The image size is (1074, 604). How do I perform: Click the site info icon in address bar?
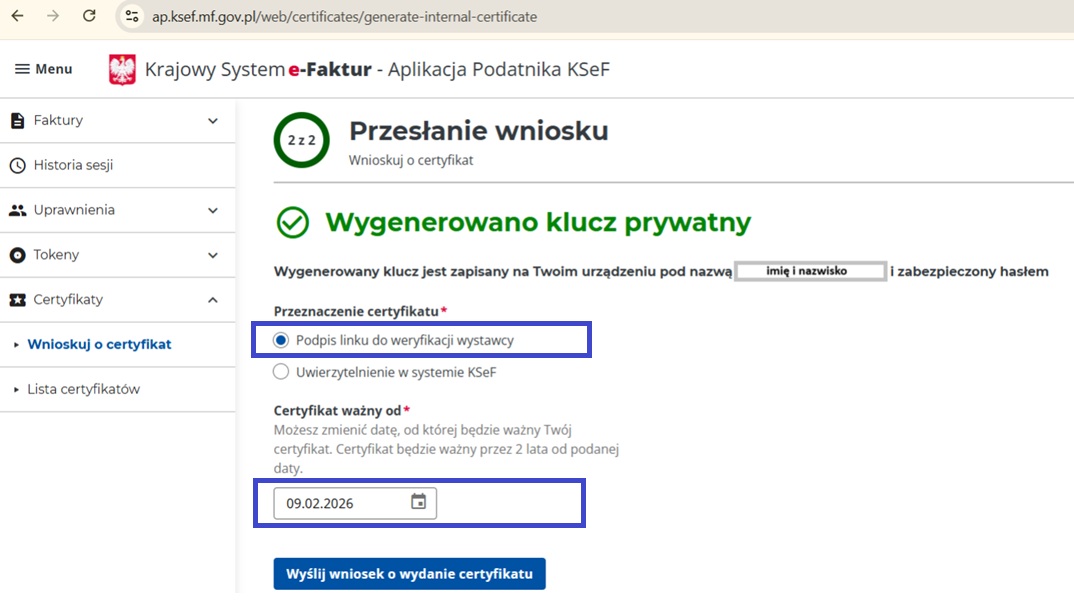(x=132, y=17)
